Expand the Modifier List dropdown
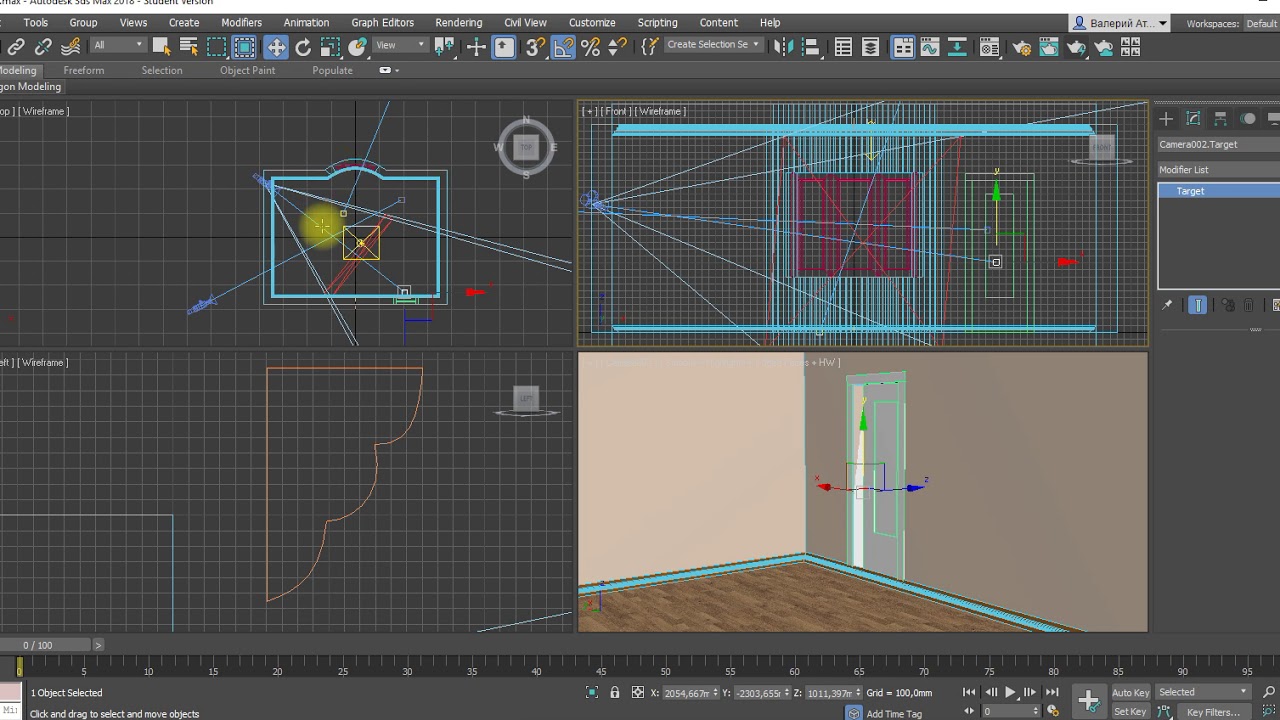The image size is (1280, 720). pos(1218,170)
